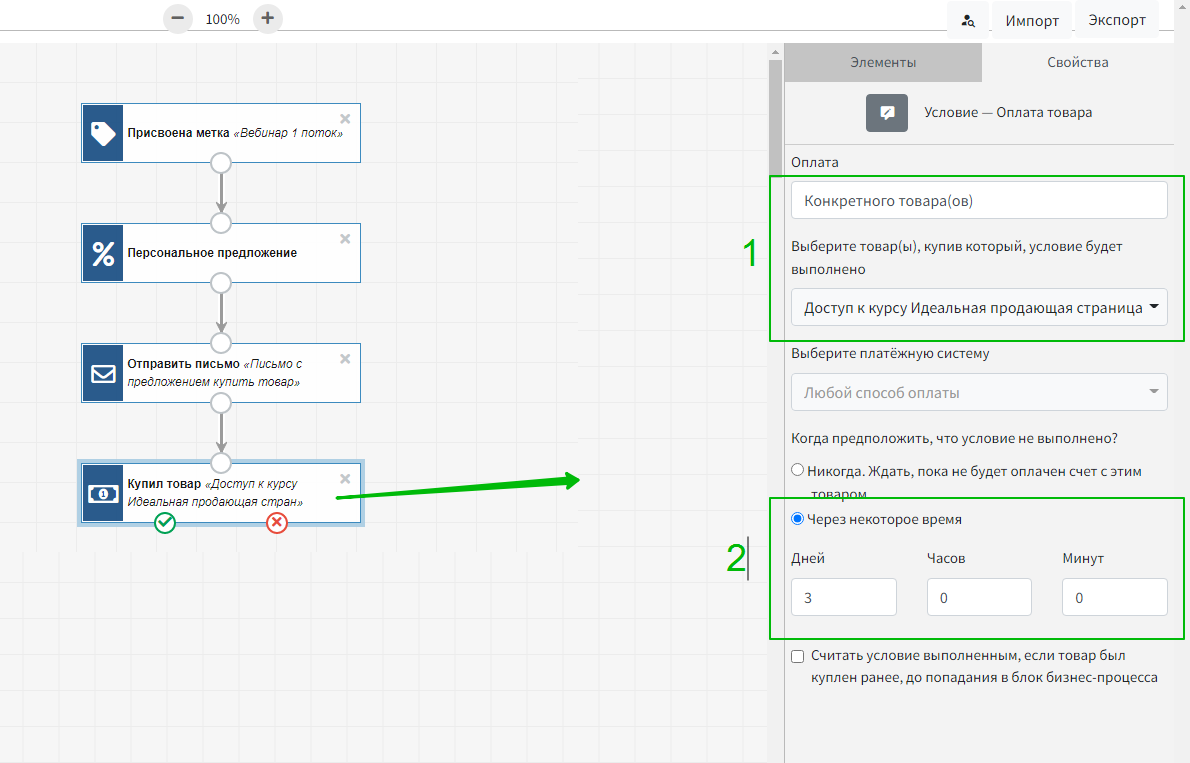Click the green checkmark output connector

point(165,523)
